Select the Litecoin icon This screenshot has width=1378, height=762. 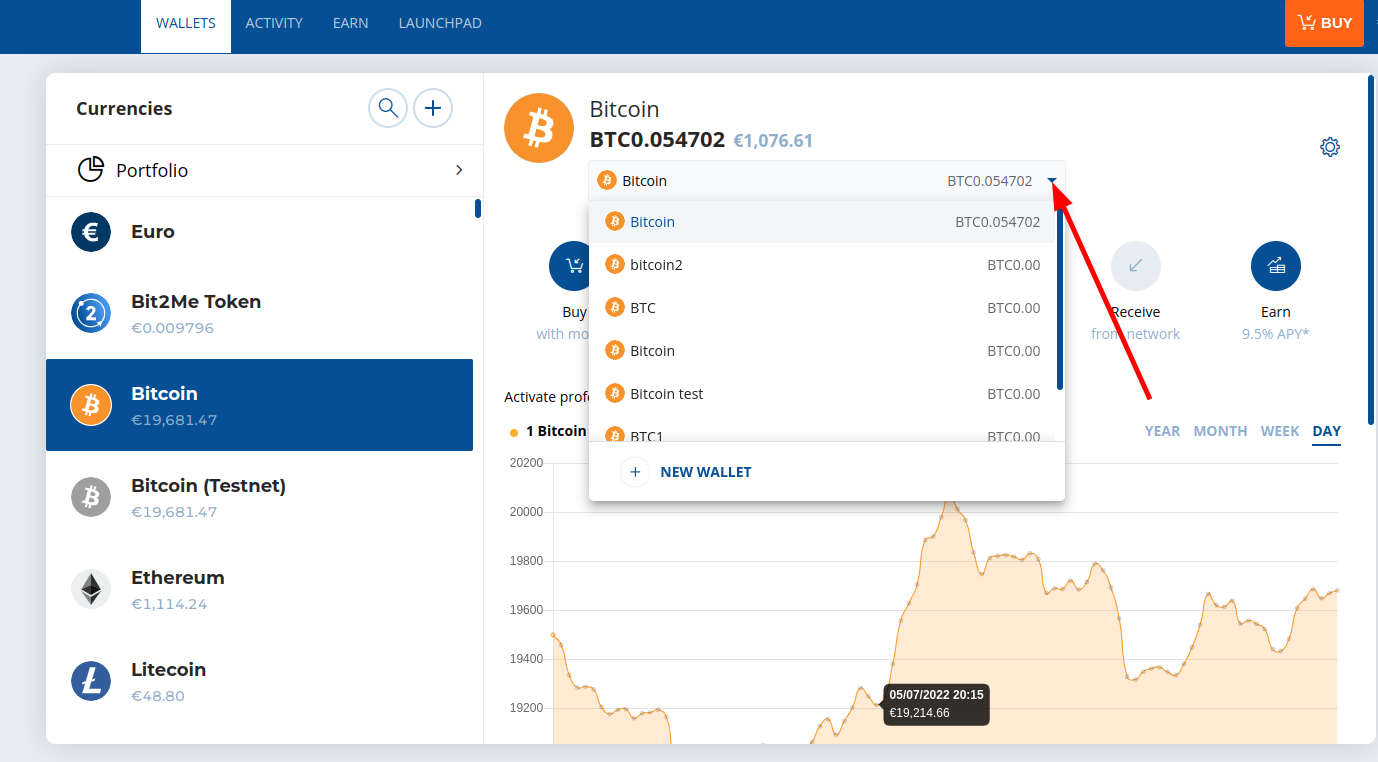coord(91,681)
